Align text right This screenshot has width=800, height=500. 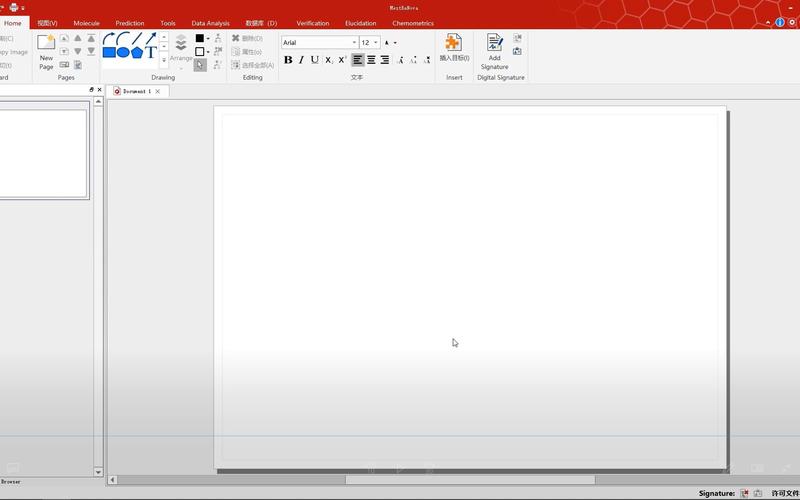click(385, 60)
